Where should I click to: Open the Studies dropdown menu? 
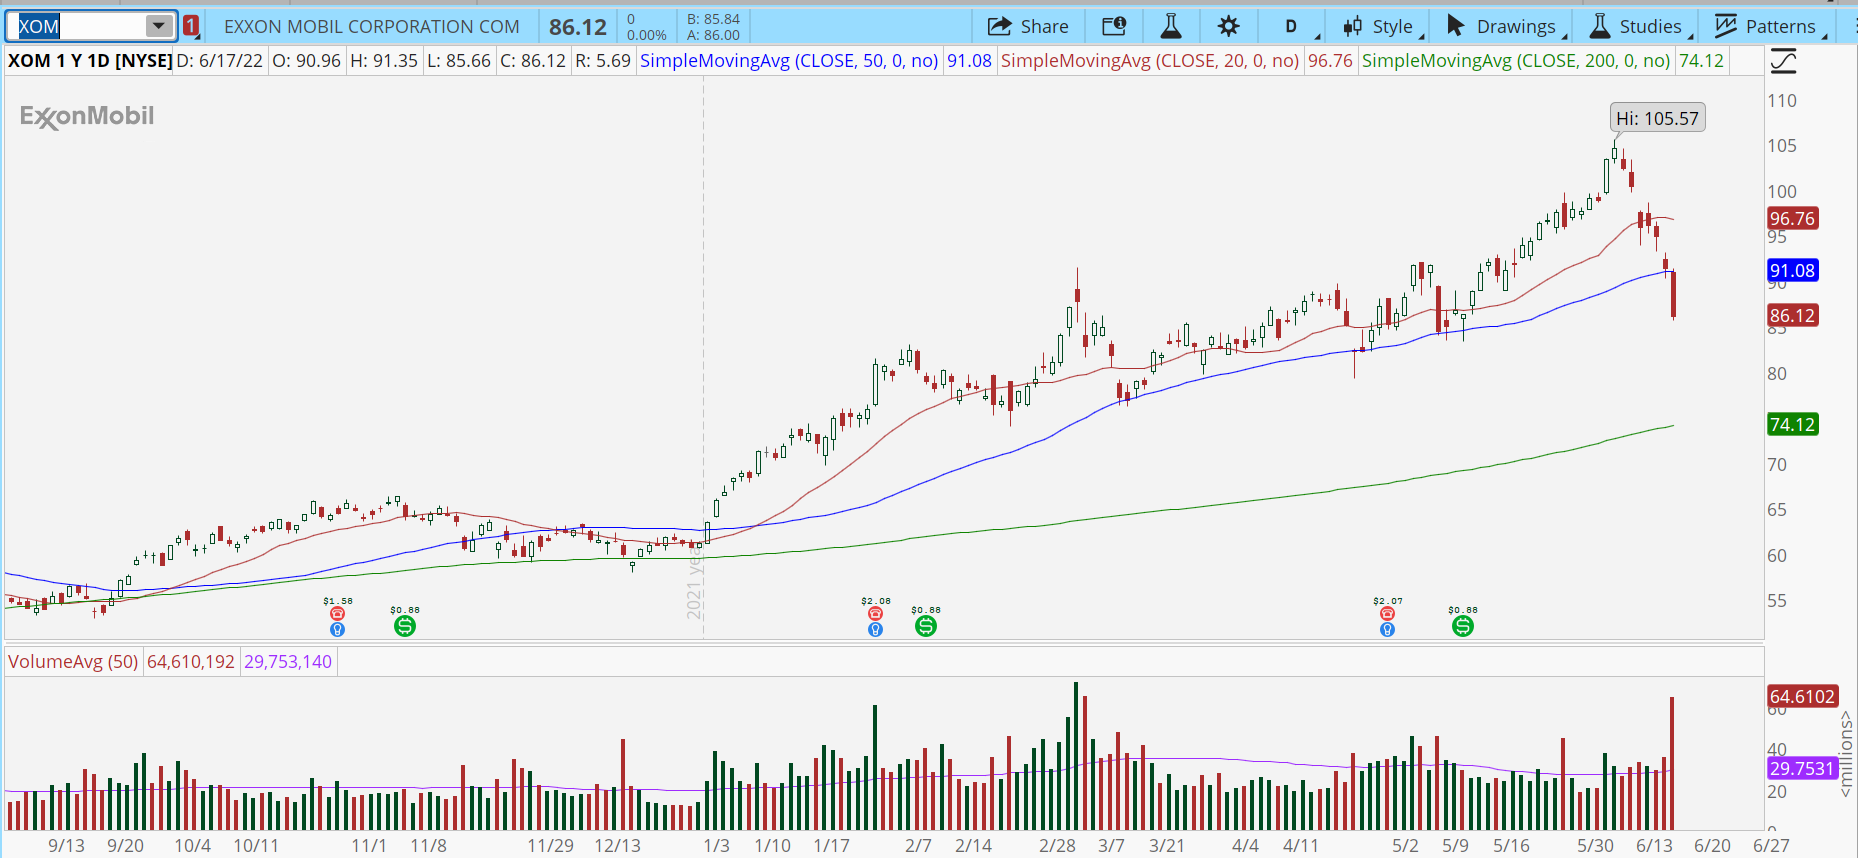point(1637,27)
